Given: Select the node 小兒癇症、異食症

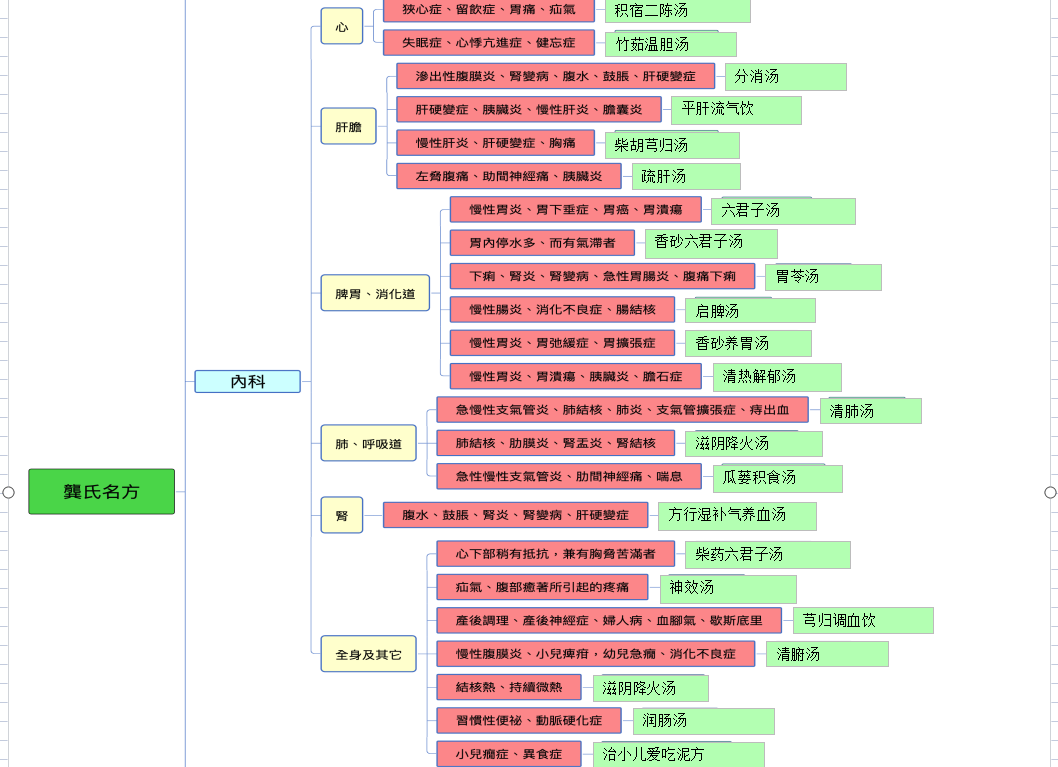Looking at the screenshot, I should coord(509,754).
